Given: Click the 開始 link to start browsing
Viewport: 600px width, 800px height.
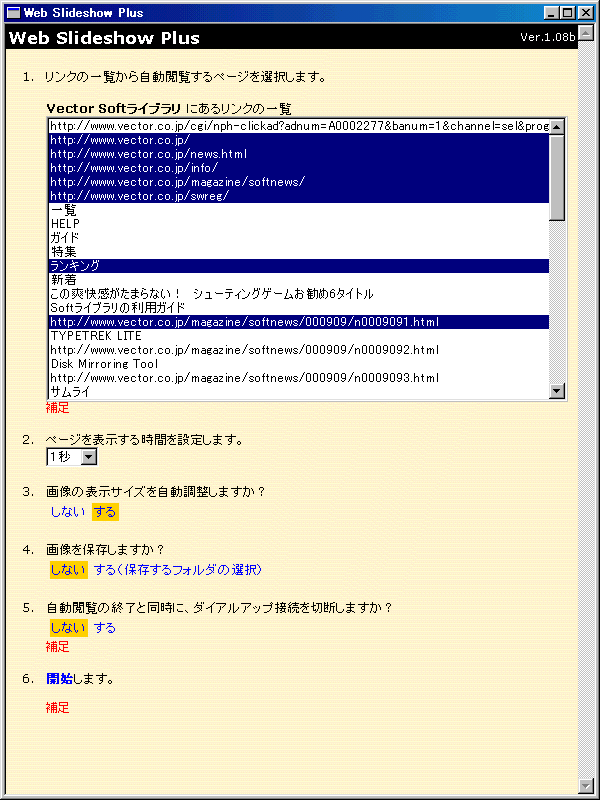Looking at the screenshot, I should tap(60, 679).
